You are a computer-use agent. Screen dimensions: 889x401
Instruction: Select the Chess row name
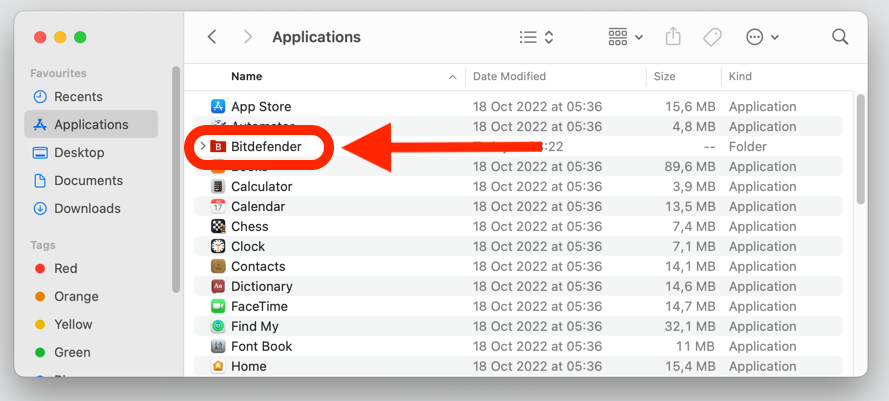click(249, 226)
